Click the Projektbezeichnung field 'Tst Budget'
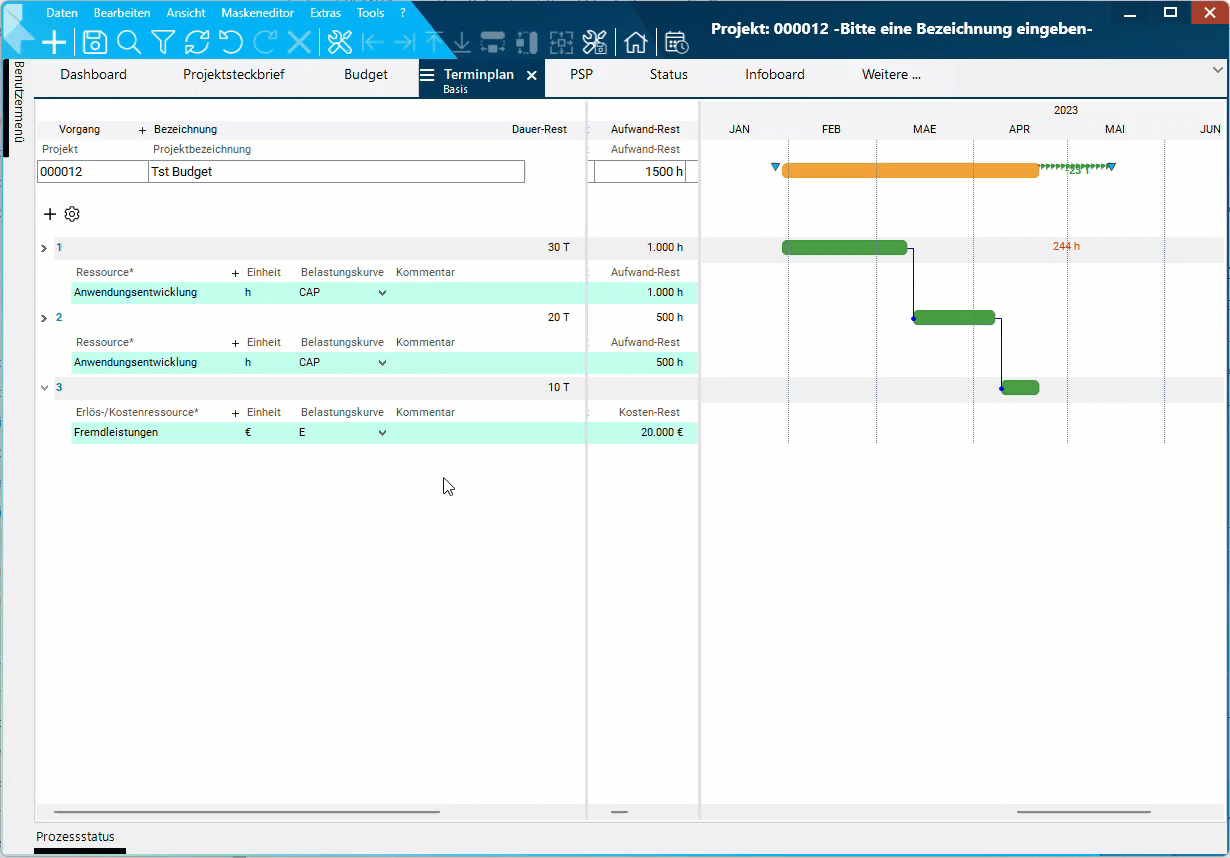Screen dimensions: 1230x858 [x=336, y=172]
